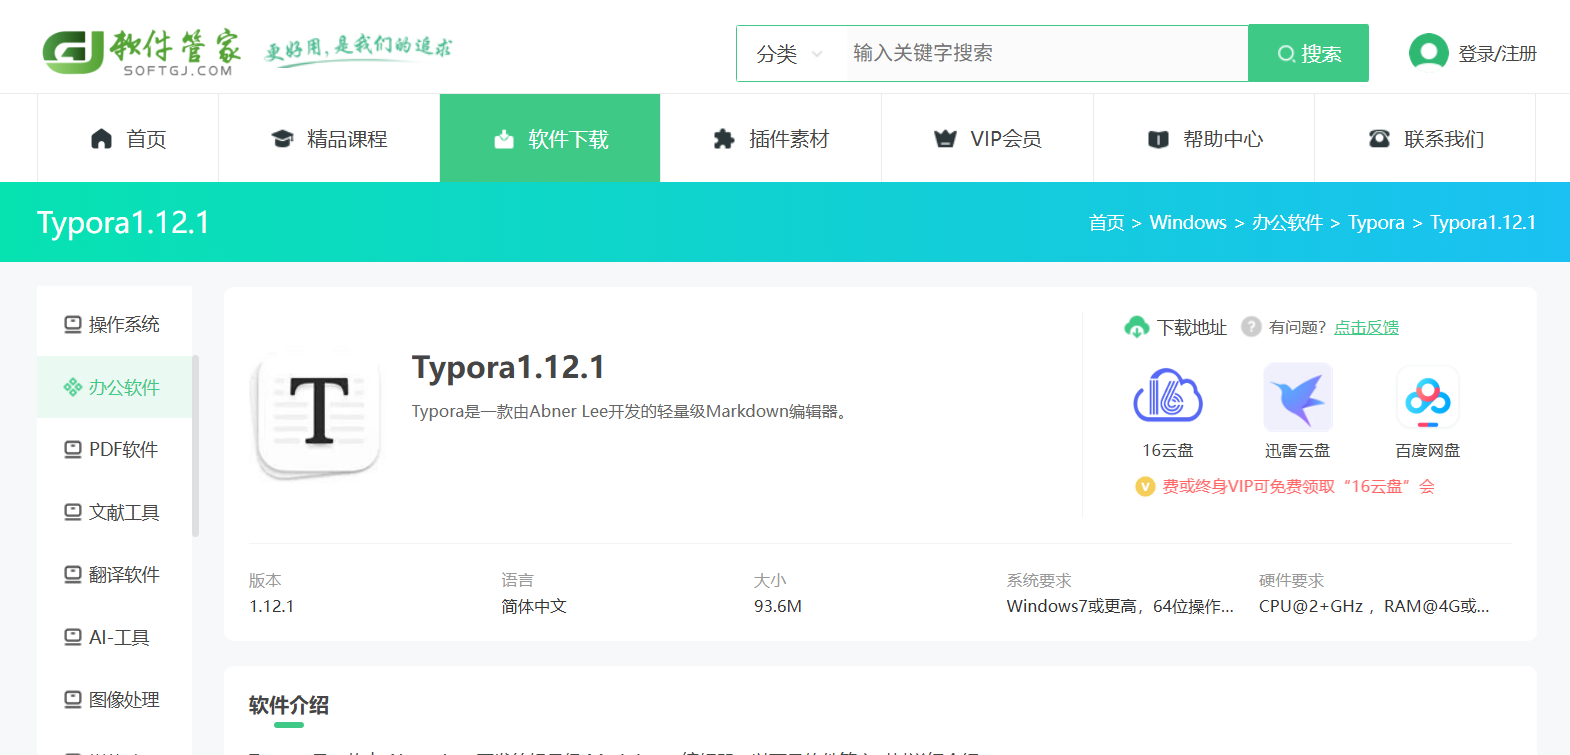Image resolution: width=1570 pixels, height=755 pixels.
Task: Click the Typora1.12.1 product title
Action: pyautogui.click(x=508, y=367)
